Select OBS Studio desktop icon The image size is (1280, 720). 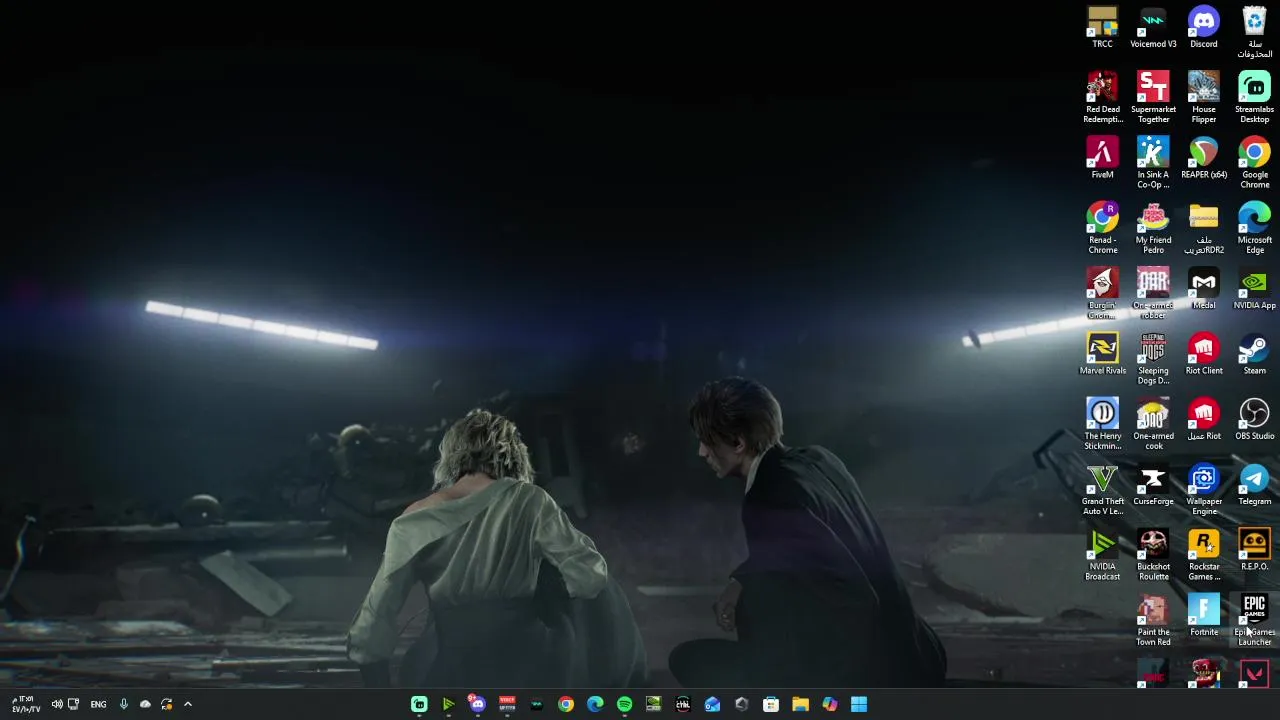click(1254, 420)
